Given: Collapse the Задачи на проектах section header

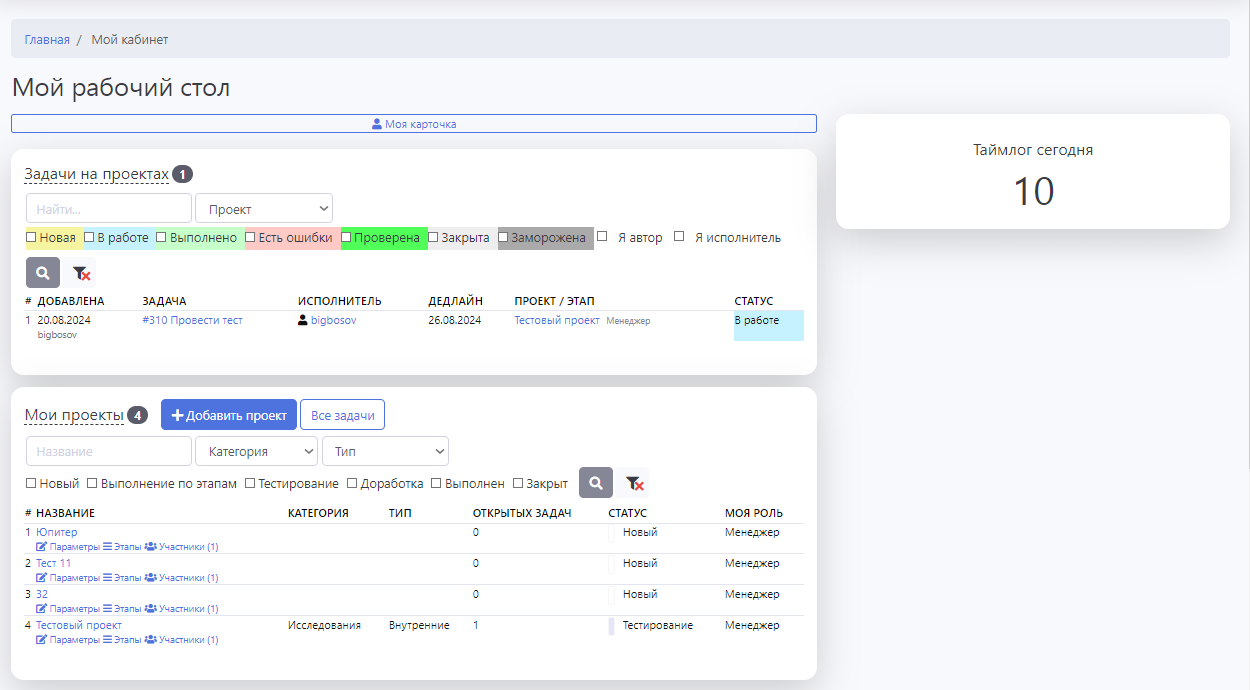Looking at the screenshot, I should coord(96,175).
